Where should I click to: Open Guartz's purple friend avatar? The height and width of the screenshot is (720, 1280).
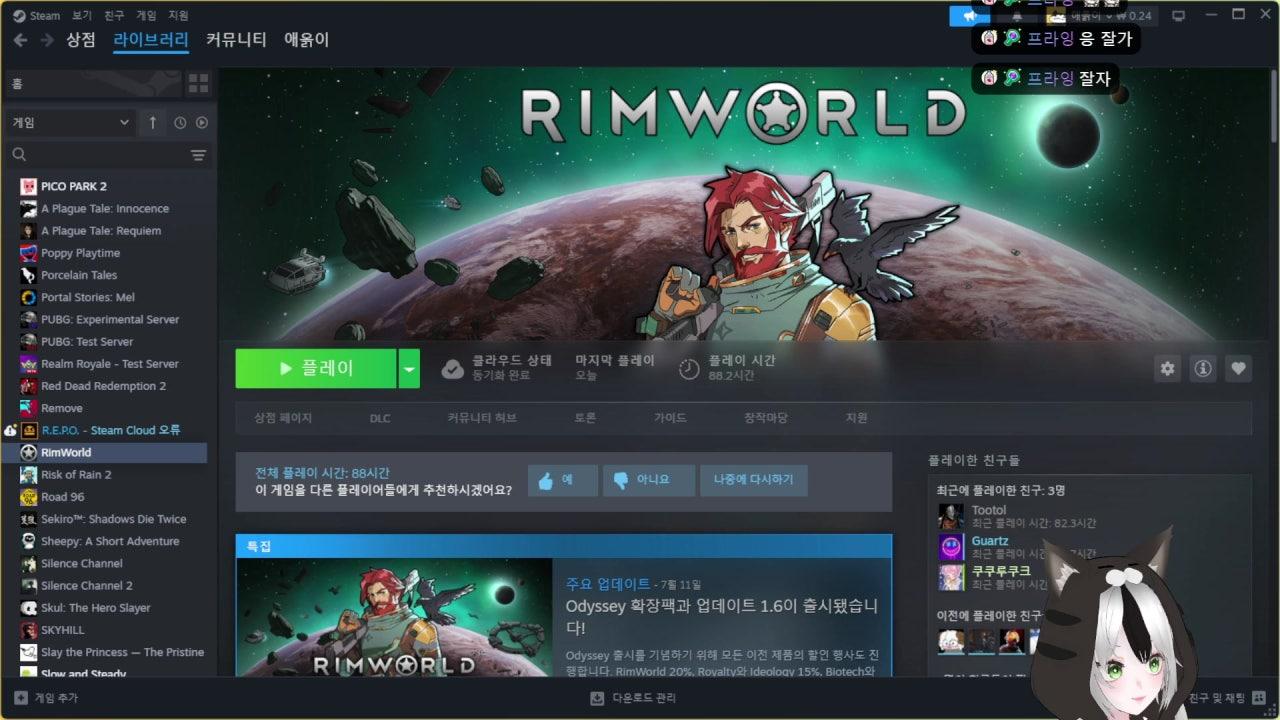coord(951,547)
